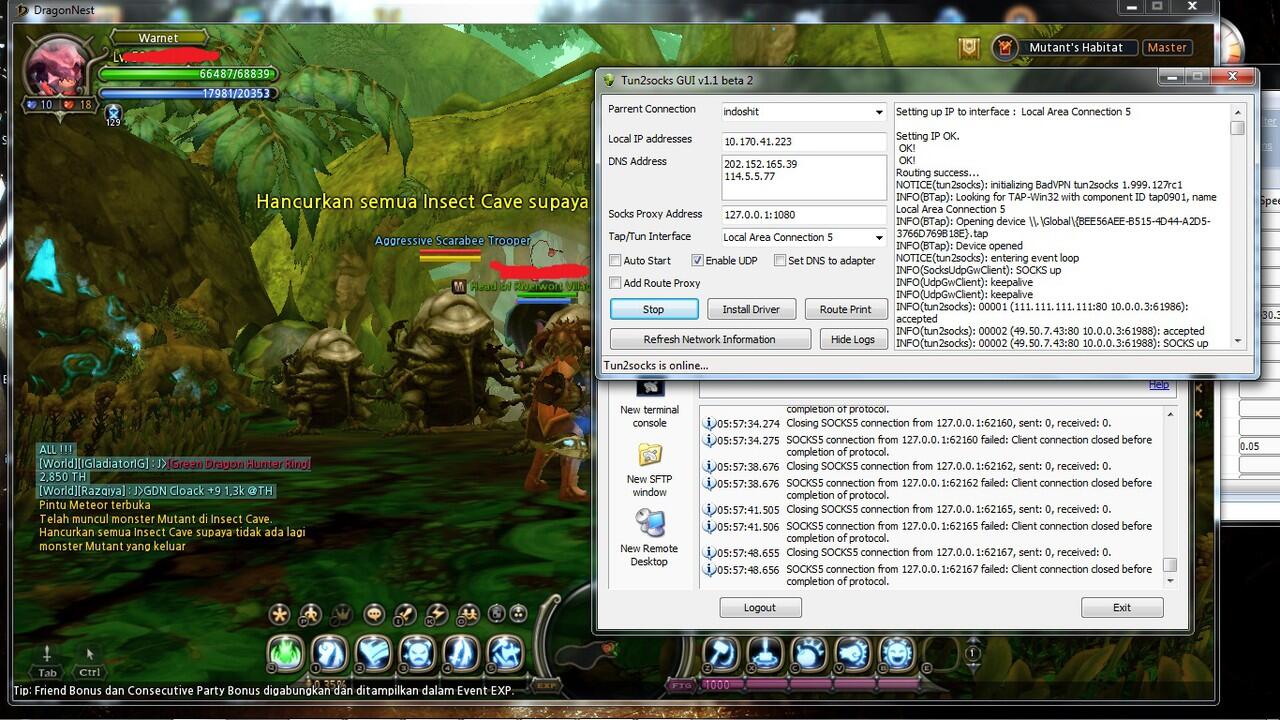Trigger the angry-face skill in quickslot 3
Image resolution: width=1280 pixels, height=720 pixels.
tap(418, 653)
